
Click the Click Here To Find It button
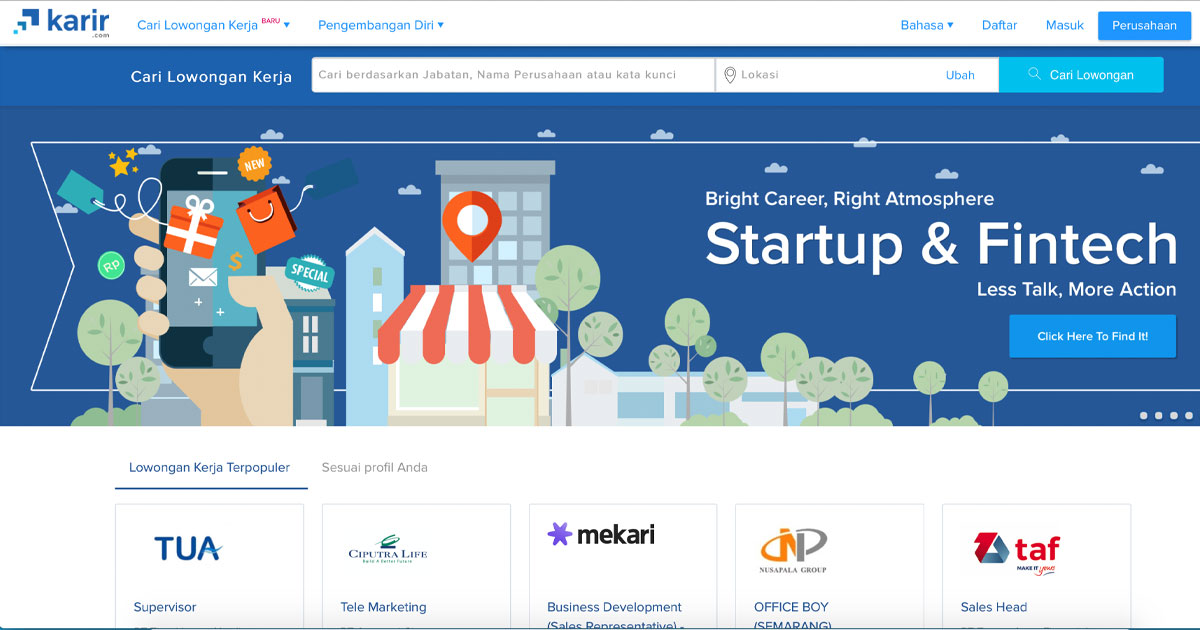coord(1092,336)
